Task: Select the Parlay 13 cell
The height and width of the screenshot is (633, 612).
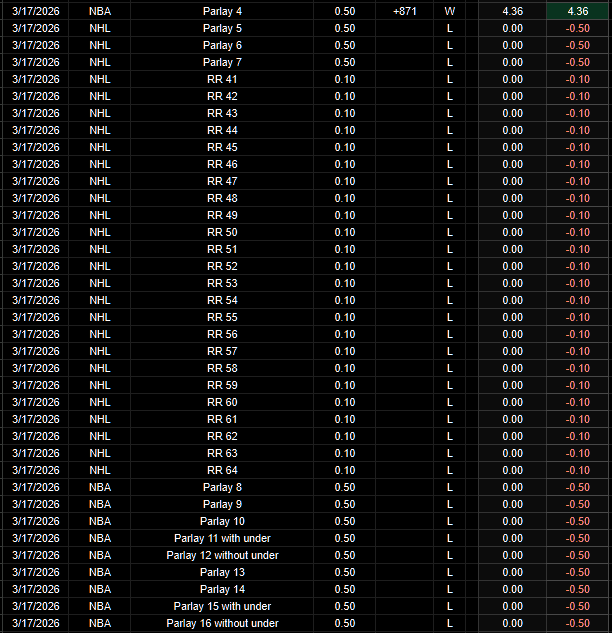Action: (x=222, y=572)
